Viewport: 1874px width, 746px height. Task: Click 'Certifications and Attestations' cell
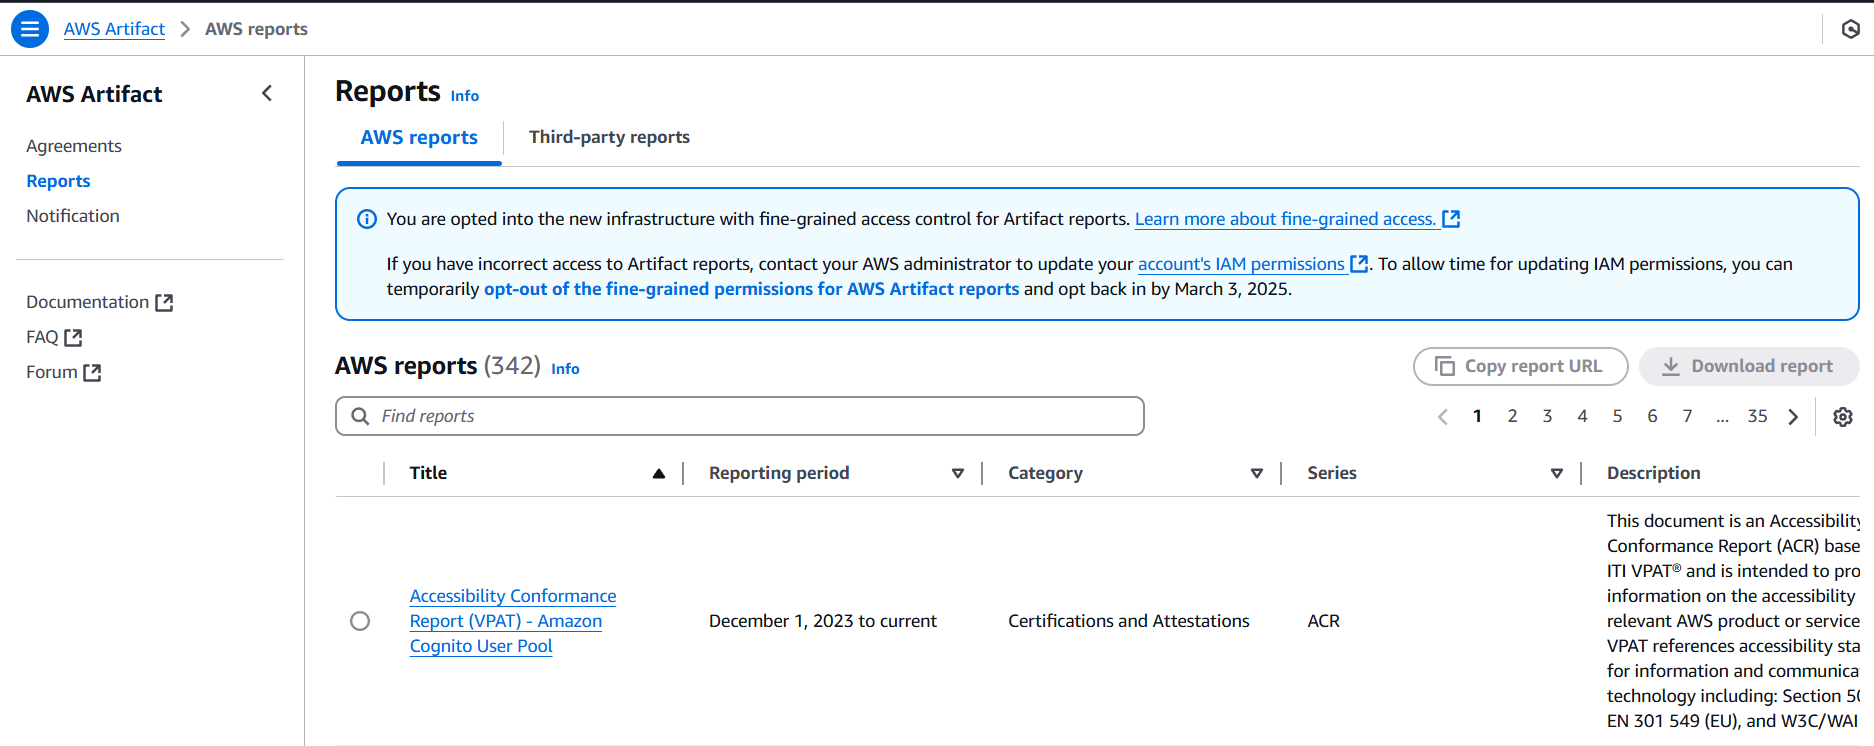pos(1129,621)
